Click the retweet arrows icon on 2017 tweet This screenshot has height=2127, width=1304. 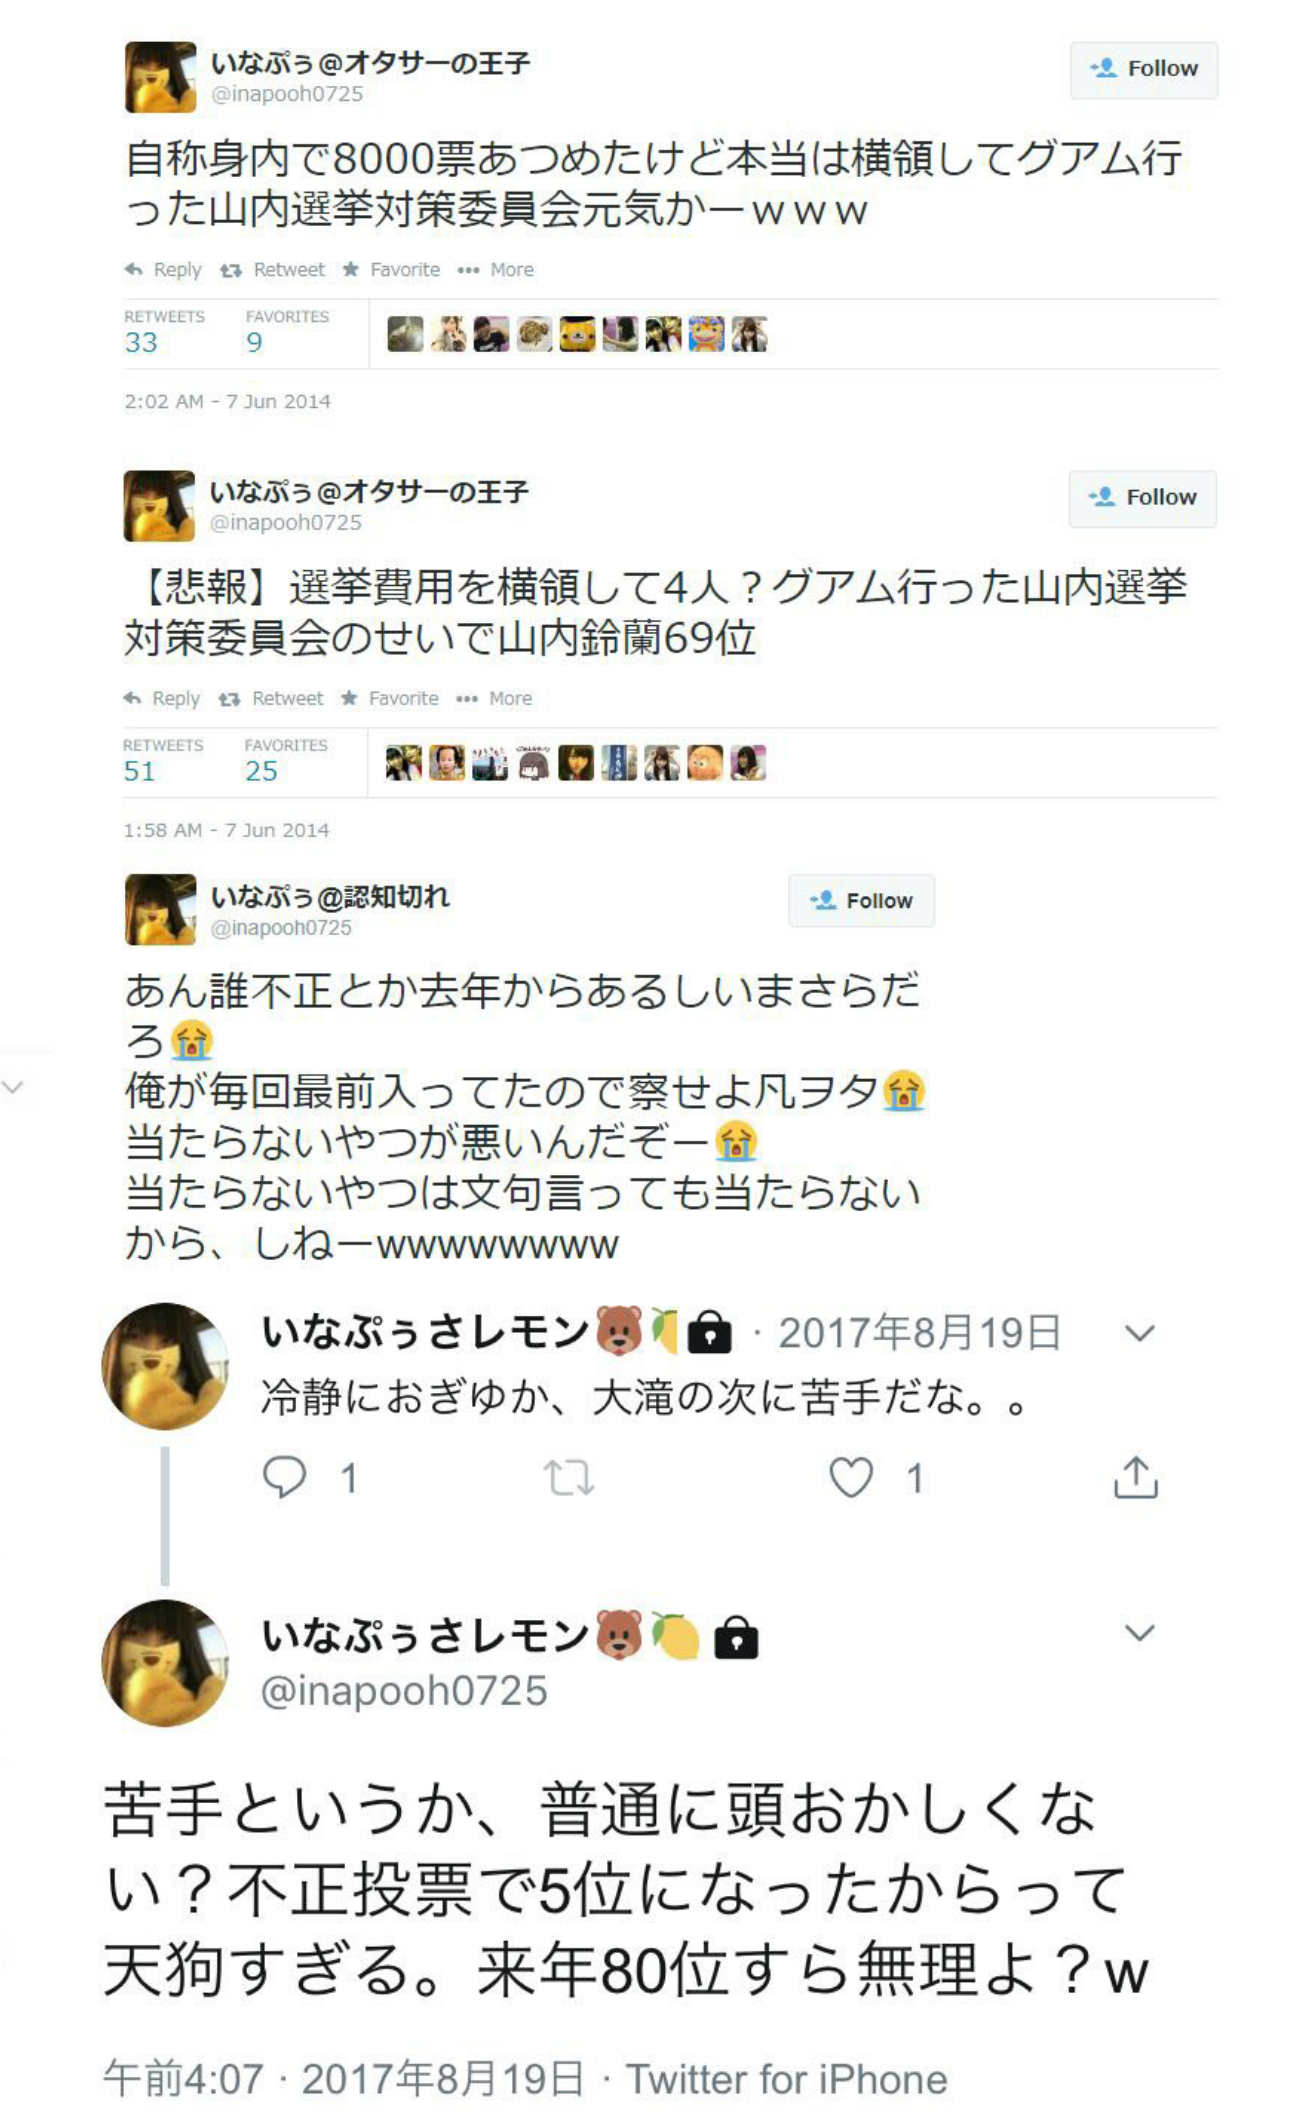pyautogui.click(x=568, y=1478)
